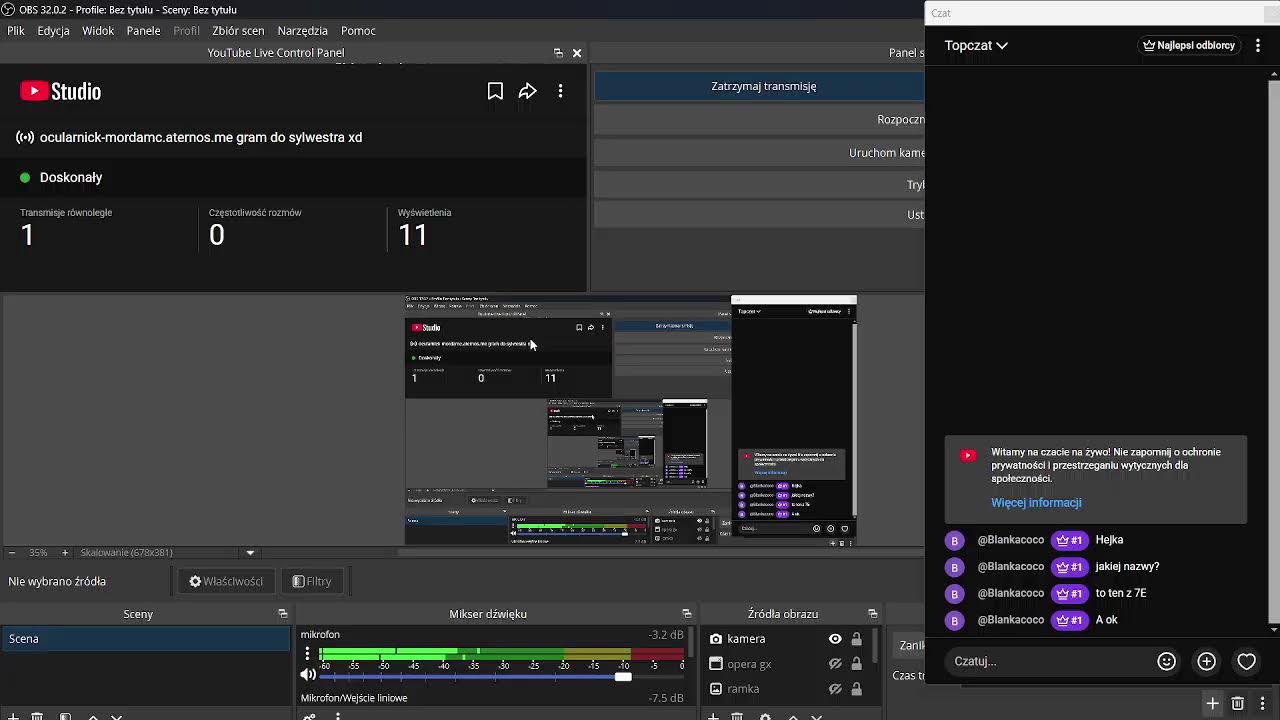
Task: Open source Właściwości
Action: (226, 581)
